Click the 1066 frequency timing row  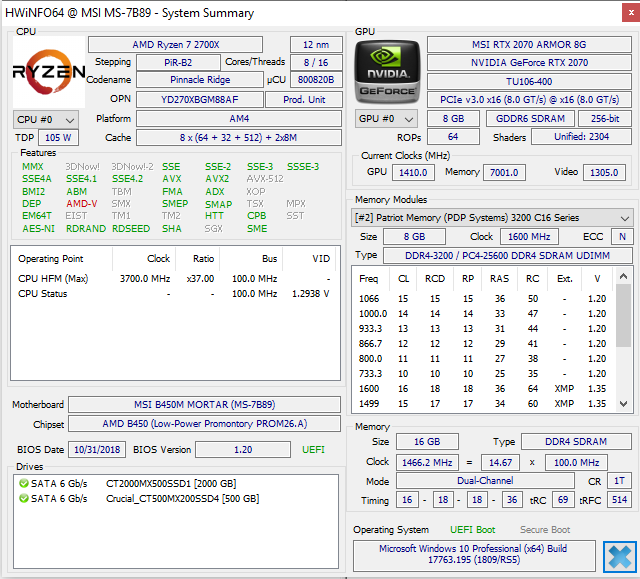pyautogui.click(x=483, y=299)
